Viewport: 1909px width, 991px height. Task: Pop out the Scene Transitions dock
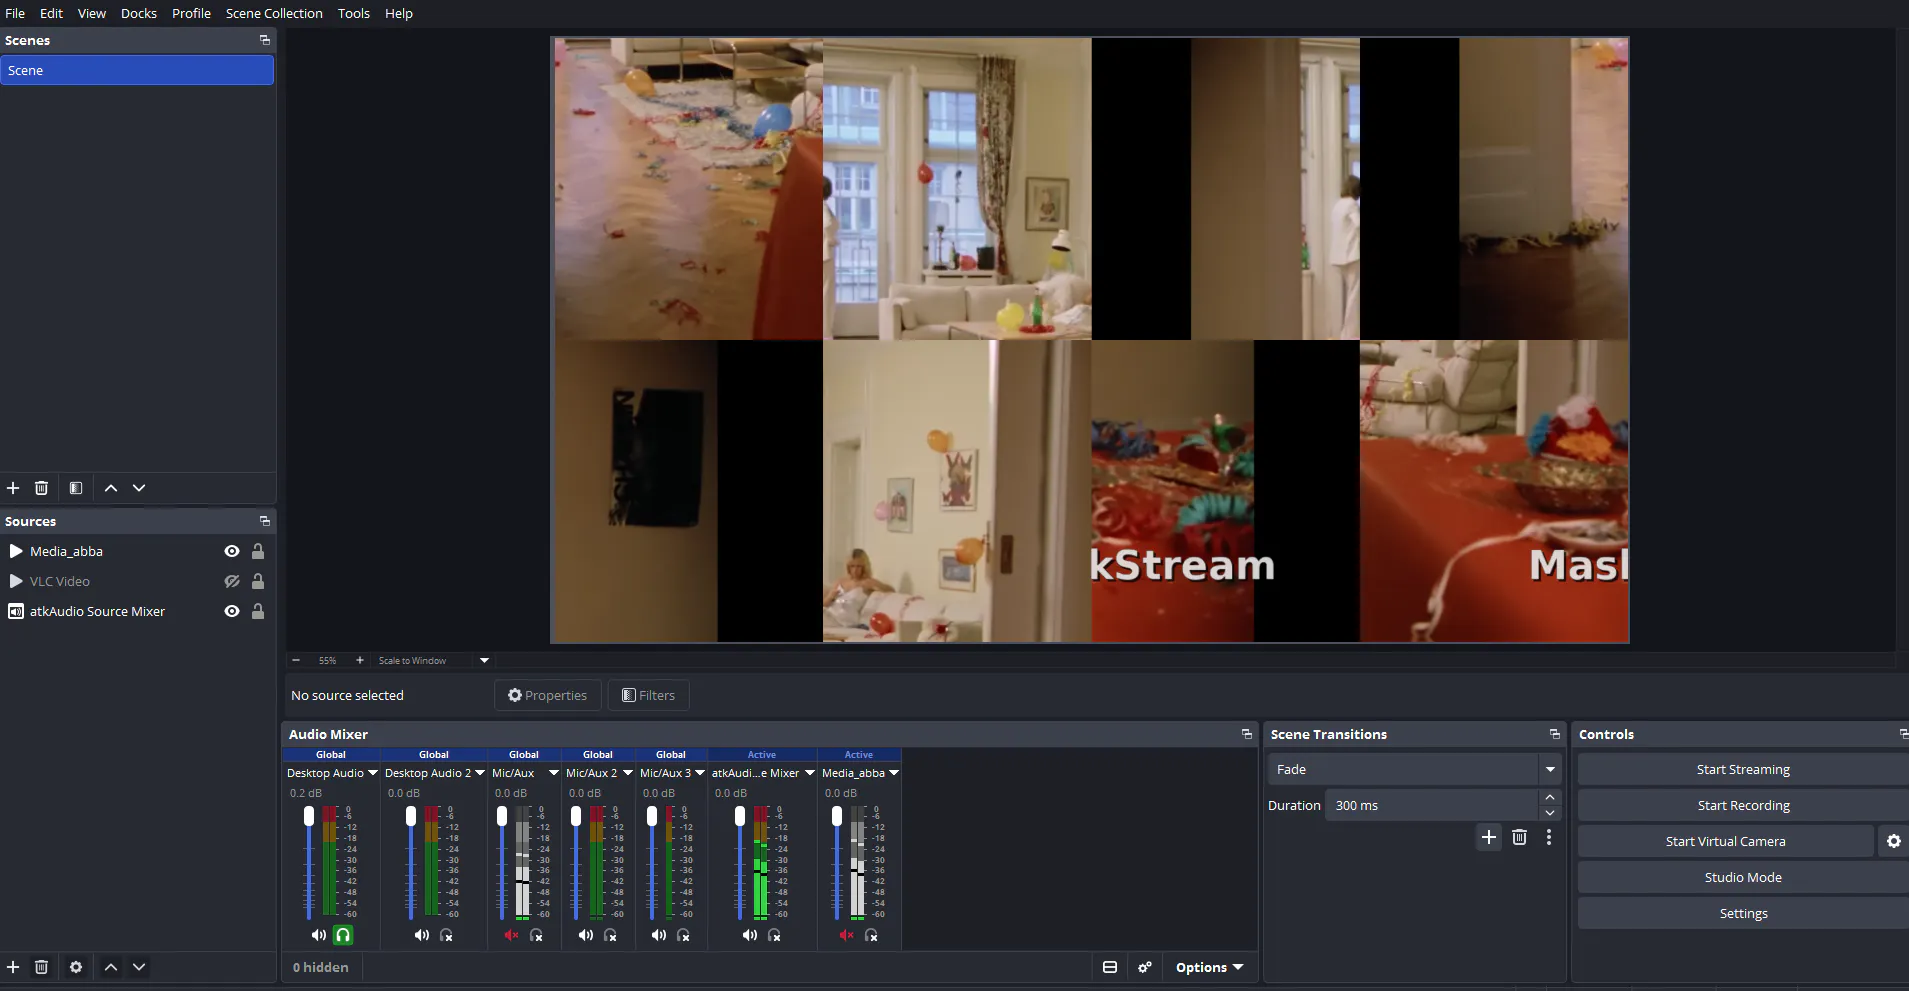coord(1555,734)
